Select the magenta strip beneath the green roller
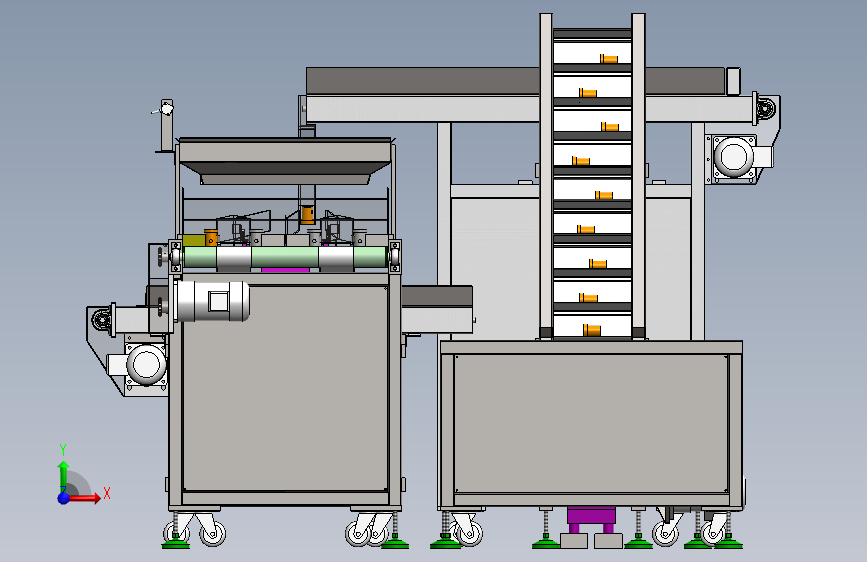 pos(285,270)
